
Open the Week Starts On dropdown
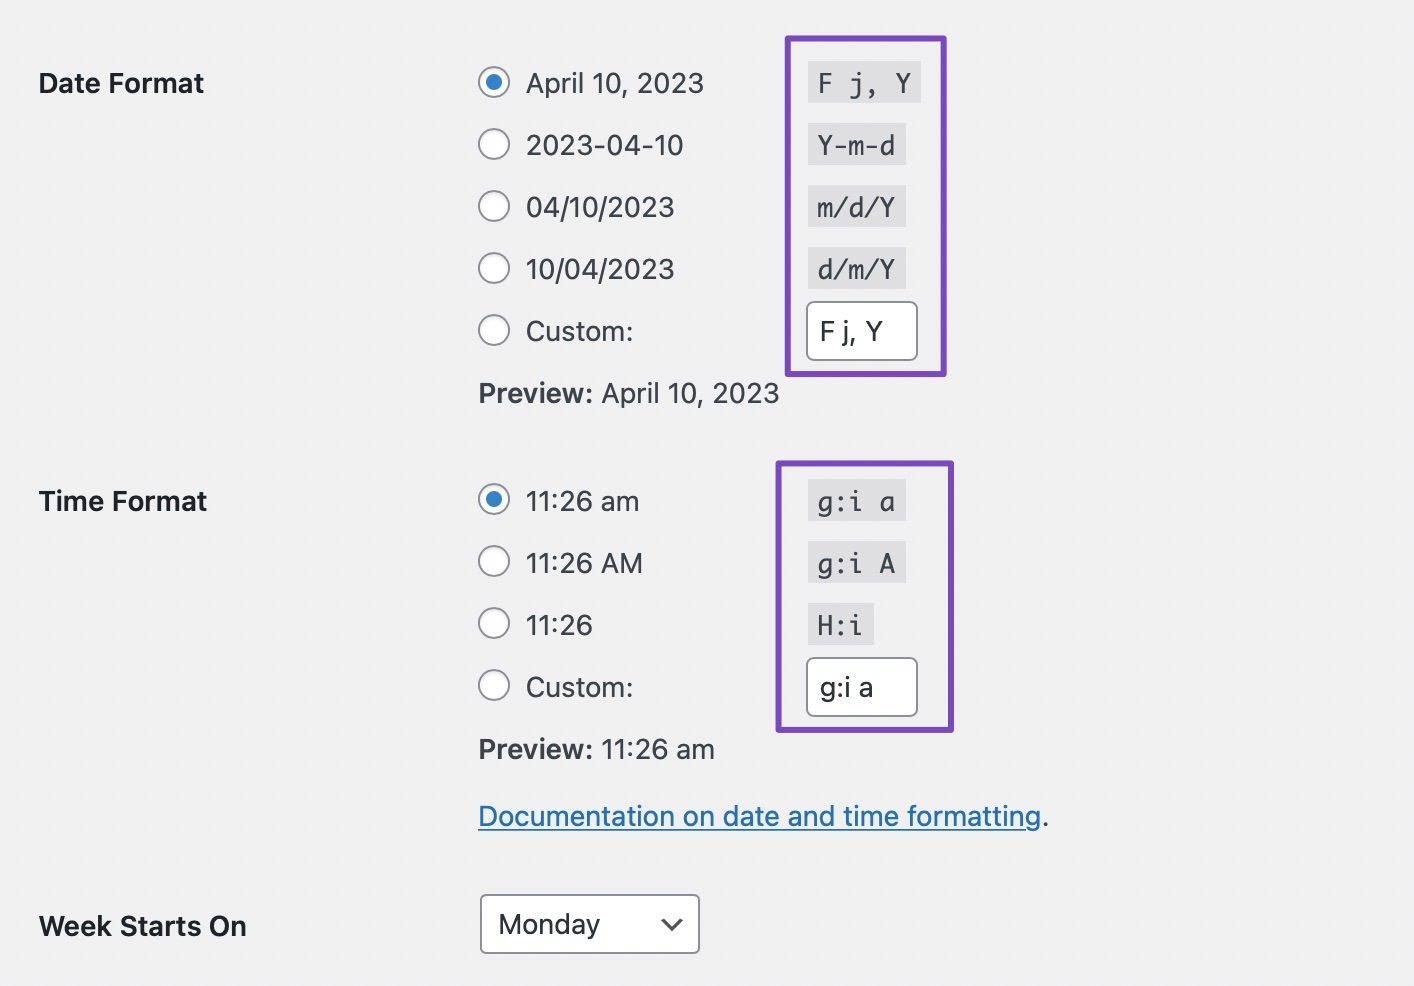[x=589, y=924]
